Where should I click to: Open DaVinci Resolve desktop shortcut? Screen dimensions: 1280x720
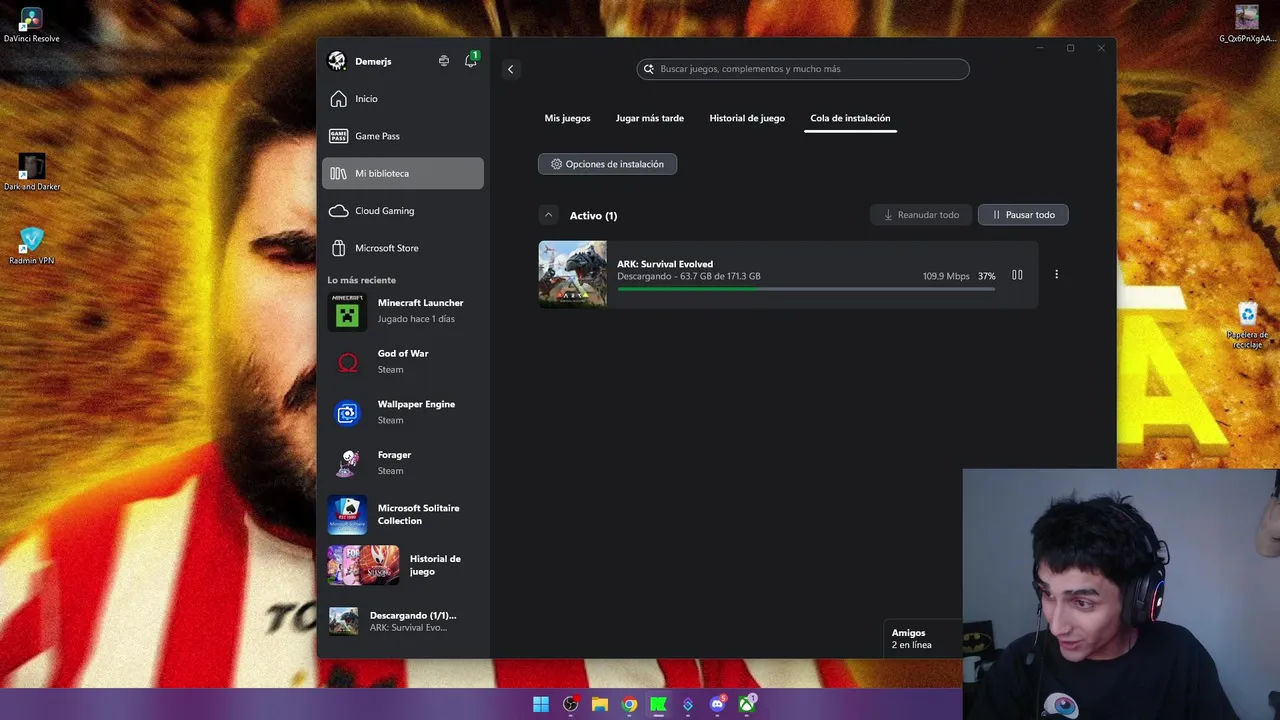pyautogui.click(x=31, y=26)
